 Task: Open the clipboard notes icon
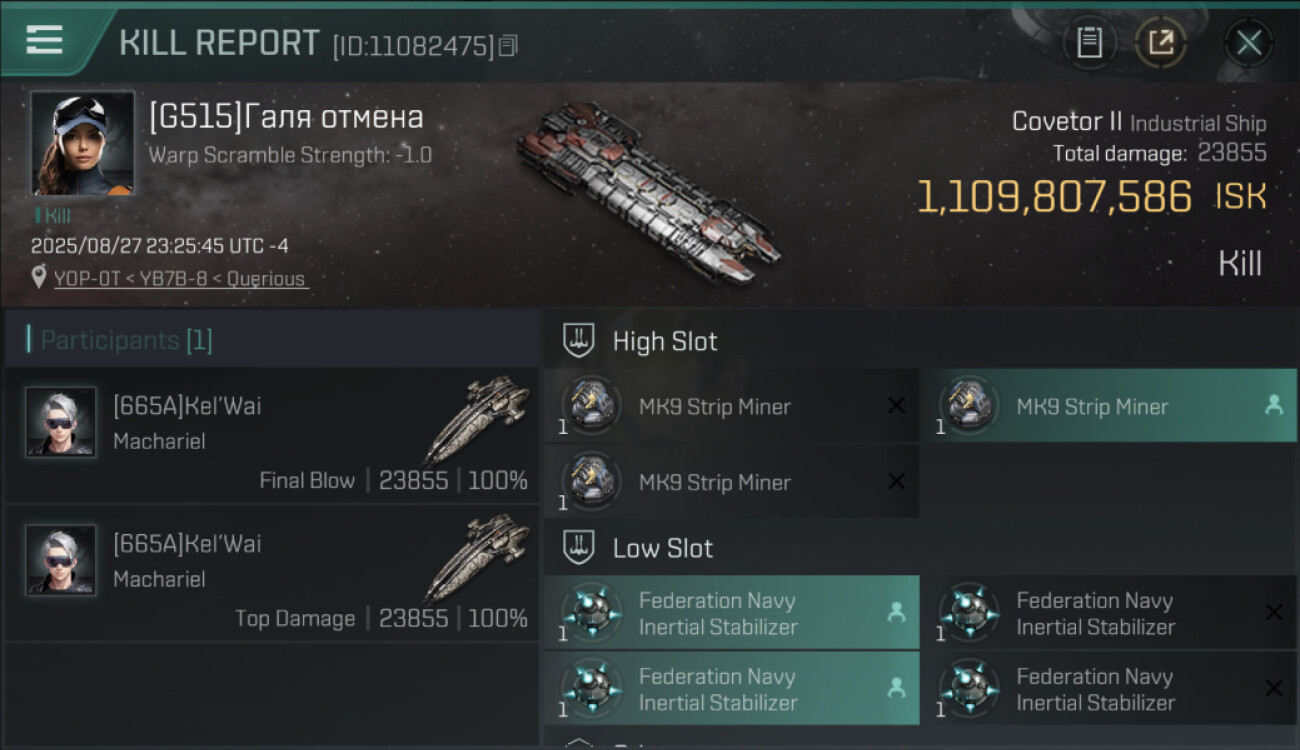1089,43
